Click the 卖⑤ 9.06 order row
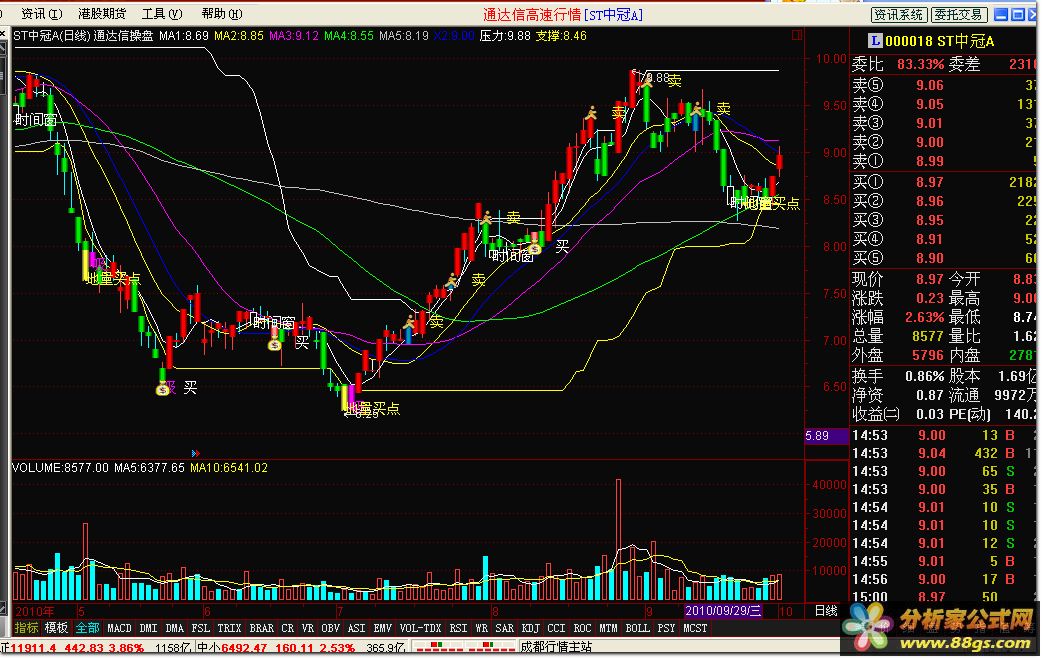 pyautogui.click(x=944, y=85)
